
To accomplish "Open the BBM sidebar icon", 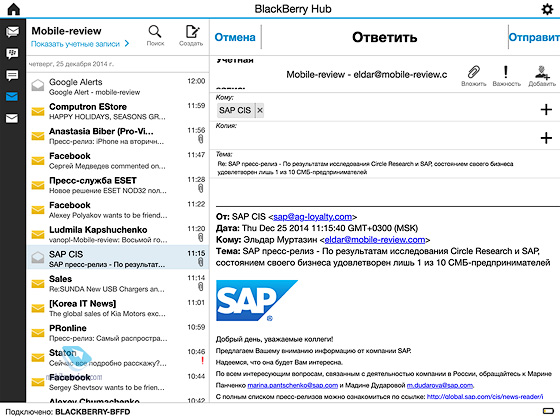I will pyautogui.click(x=12, y=54).
